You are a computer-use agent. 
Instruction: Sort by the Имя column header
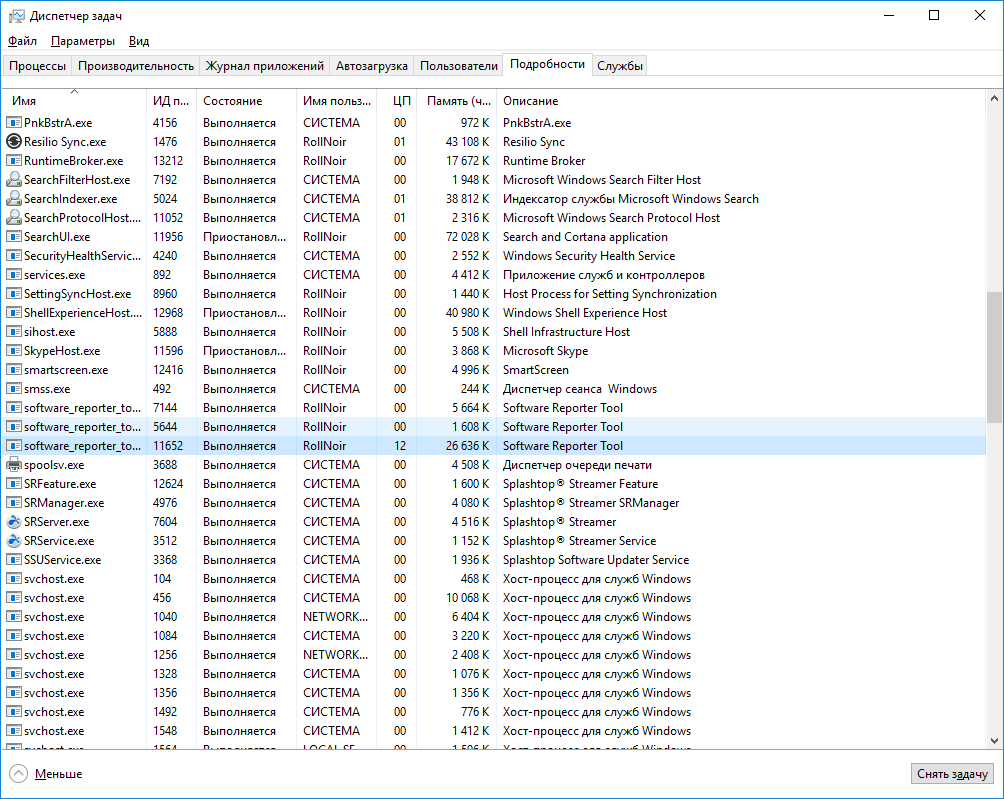tap(74, 101)
